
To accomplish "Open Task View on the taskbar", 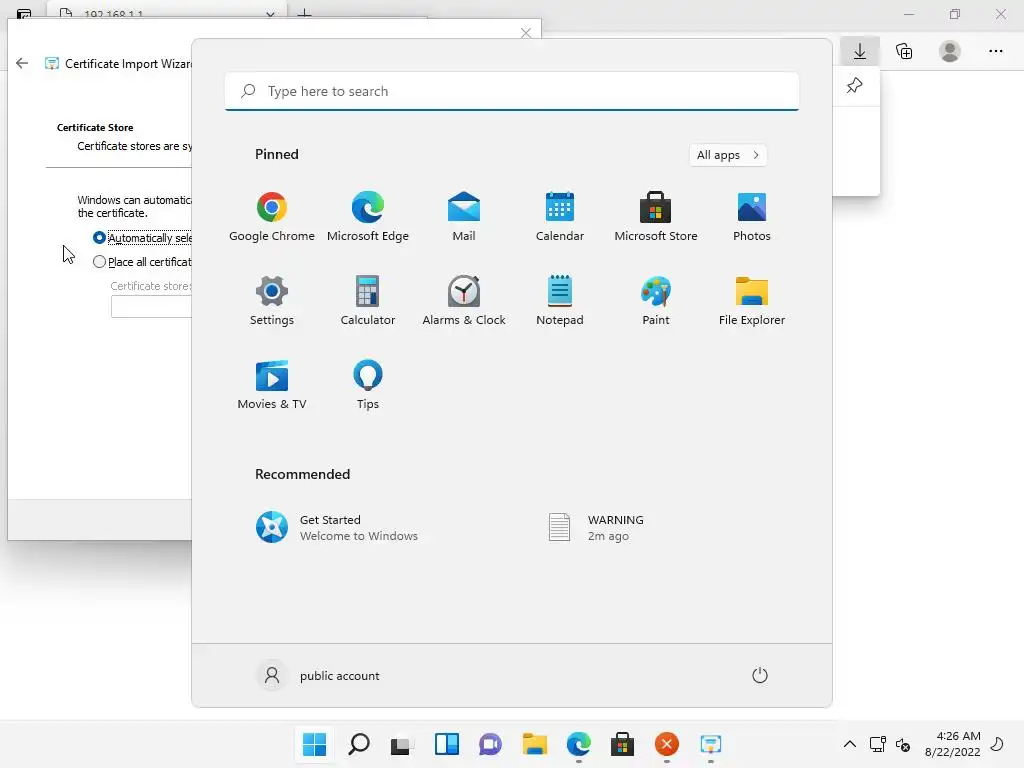I will [402, 744].
